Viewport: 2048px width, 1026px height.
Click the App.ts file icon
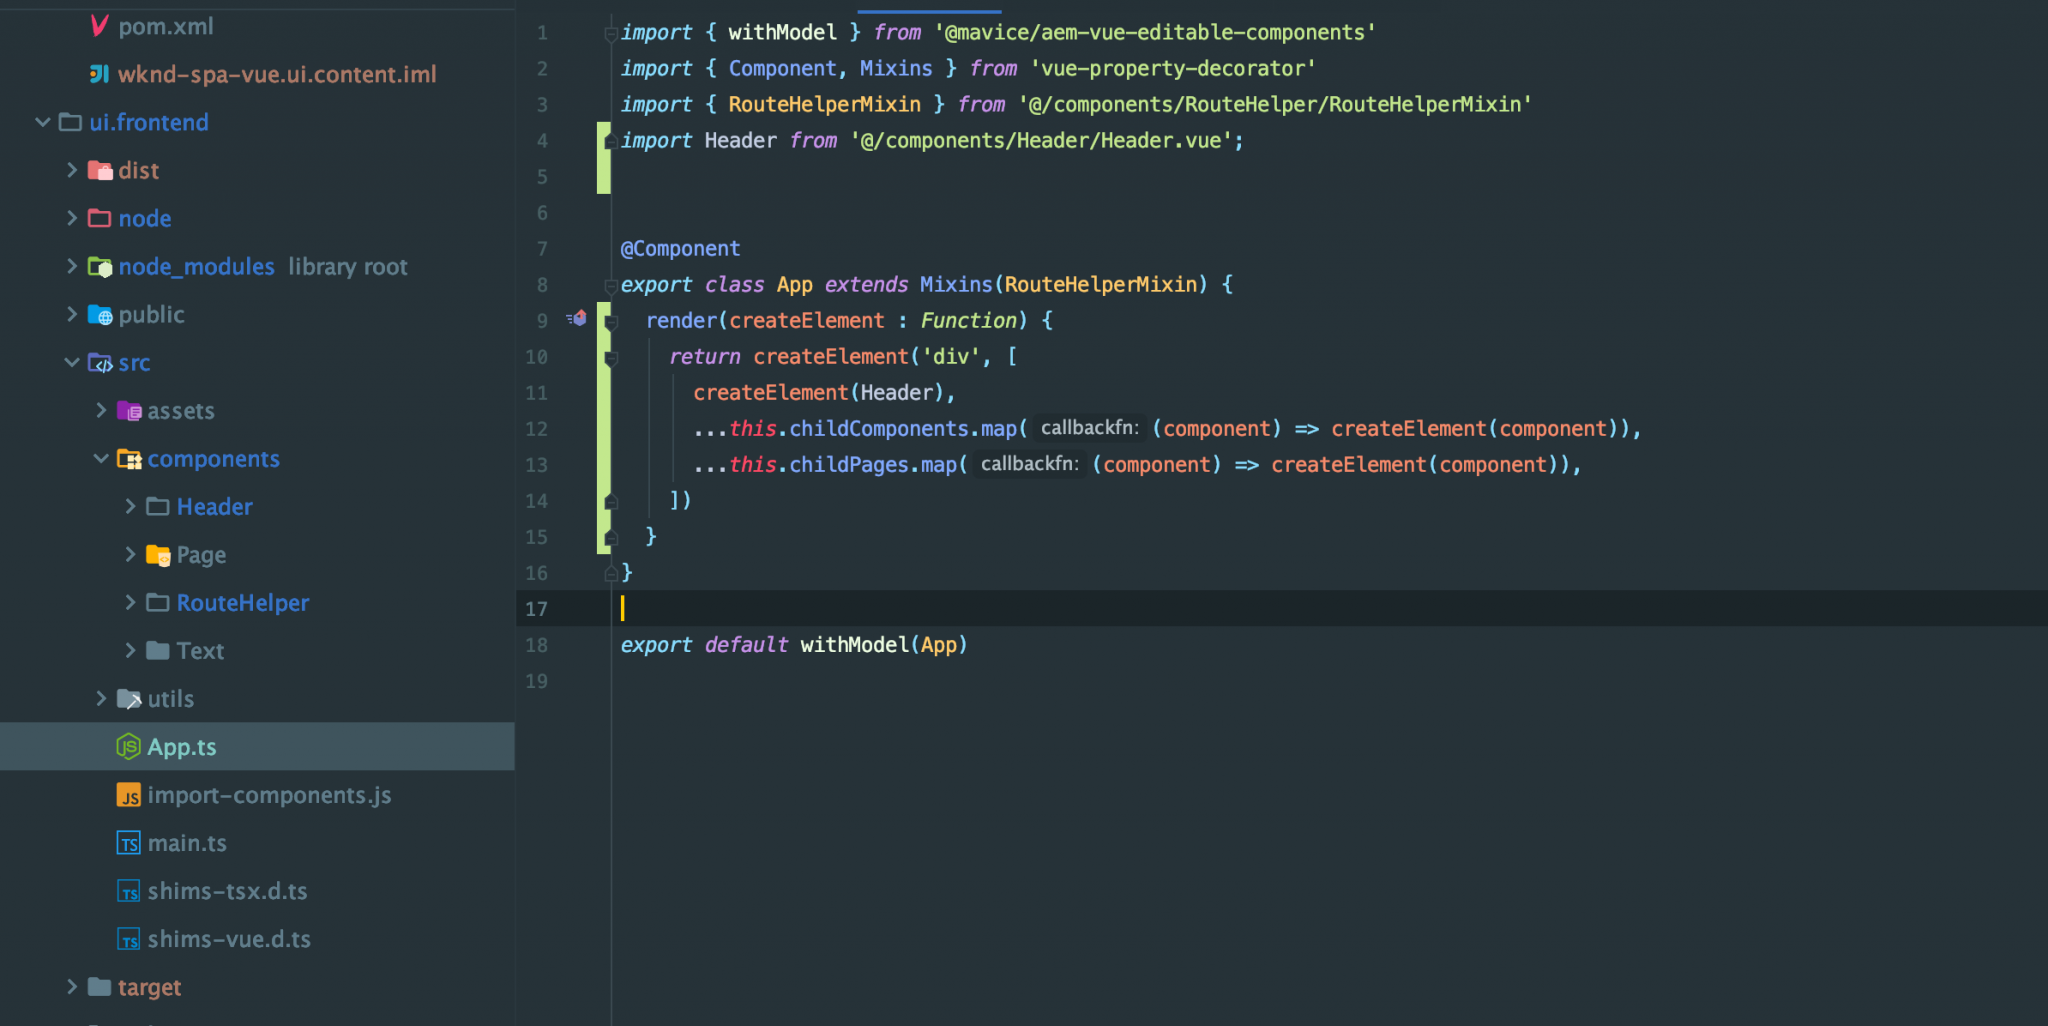coord(128,747)
